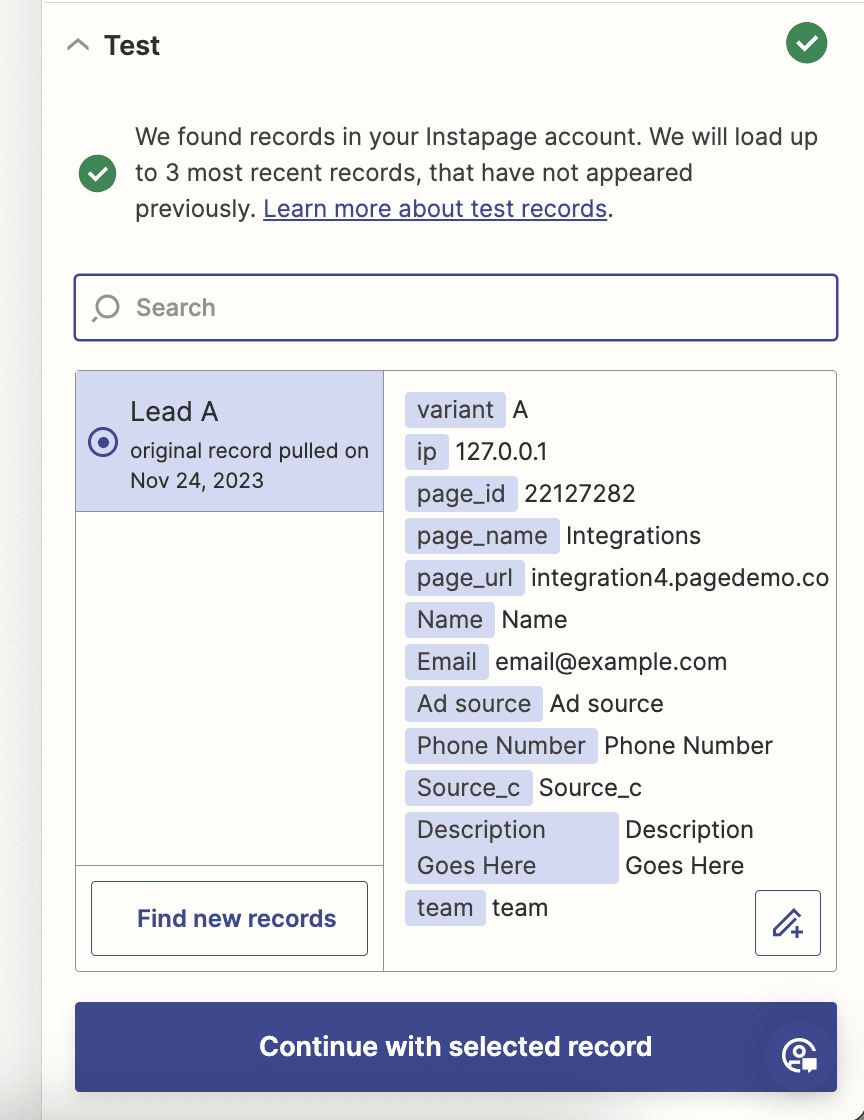
Task: Click the page_id field label
Action: pyautogui.click(x=461, y=494)
